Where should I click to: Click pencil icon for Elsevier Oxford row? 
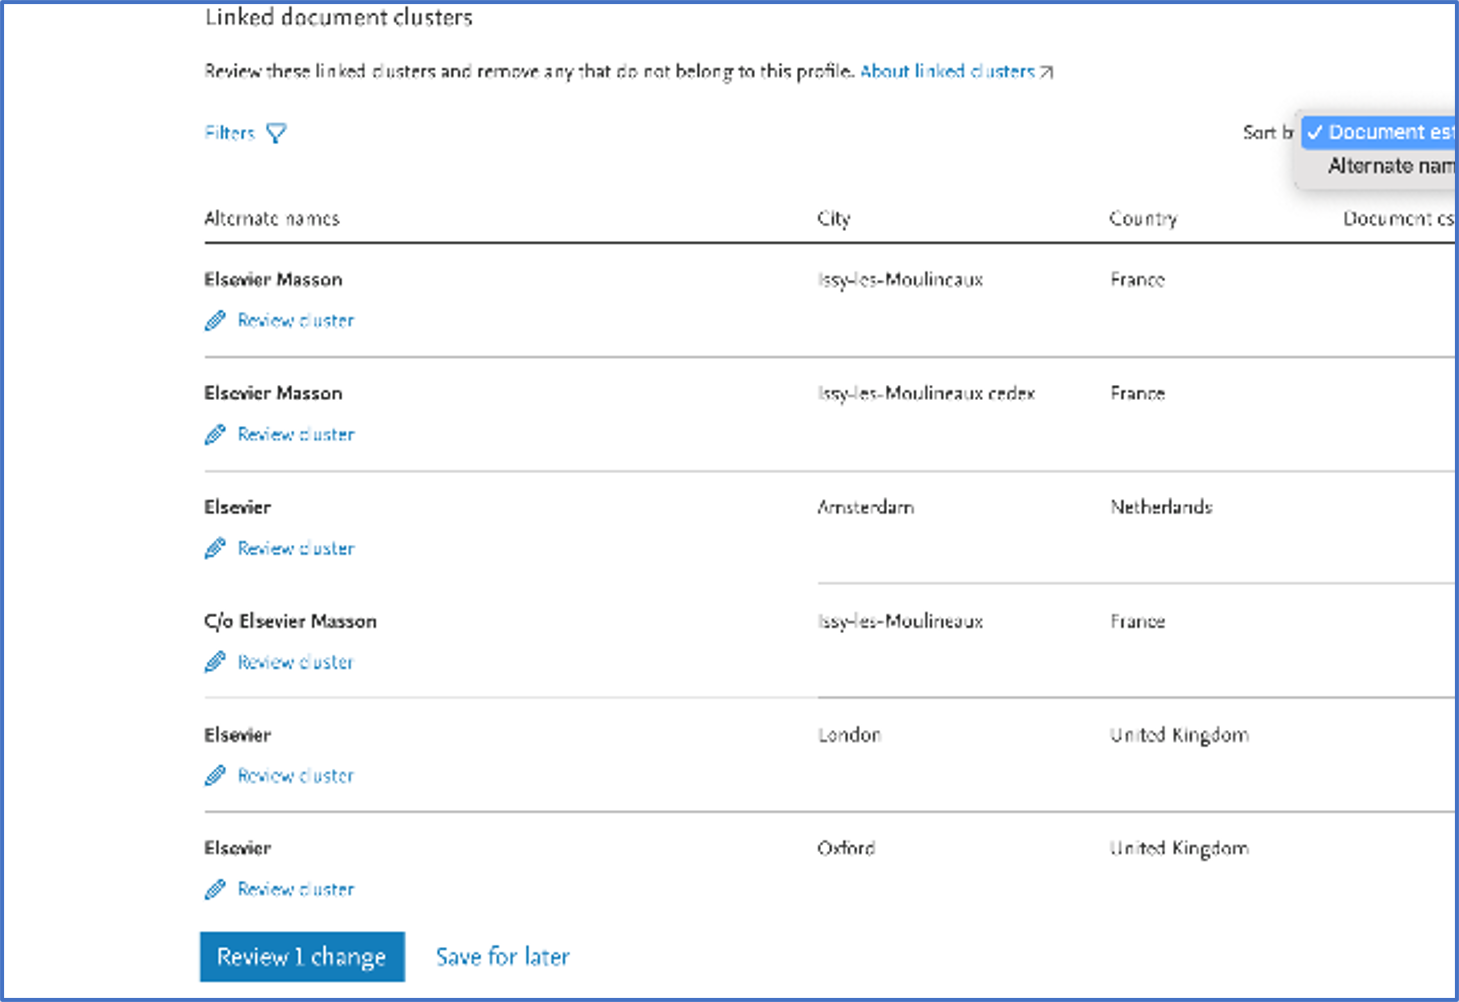coord(215,890)
